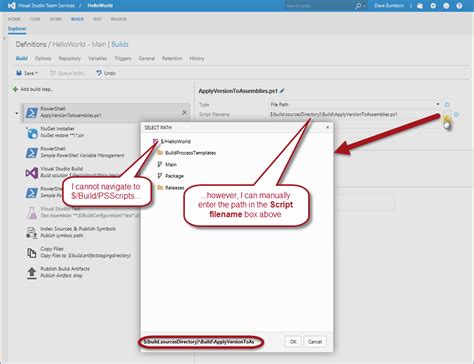474x364 pixels.
Task: Open the Save dropdown arrow
Action: 36,73
